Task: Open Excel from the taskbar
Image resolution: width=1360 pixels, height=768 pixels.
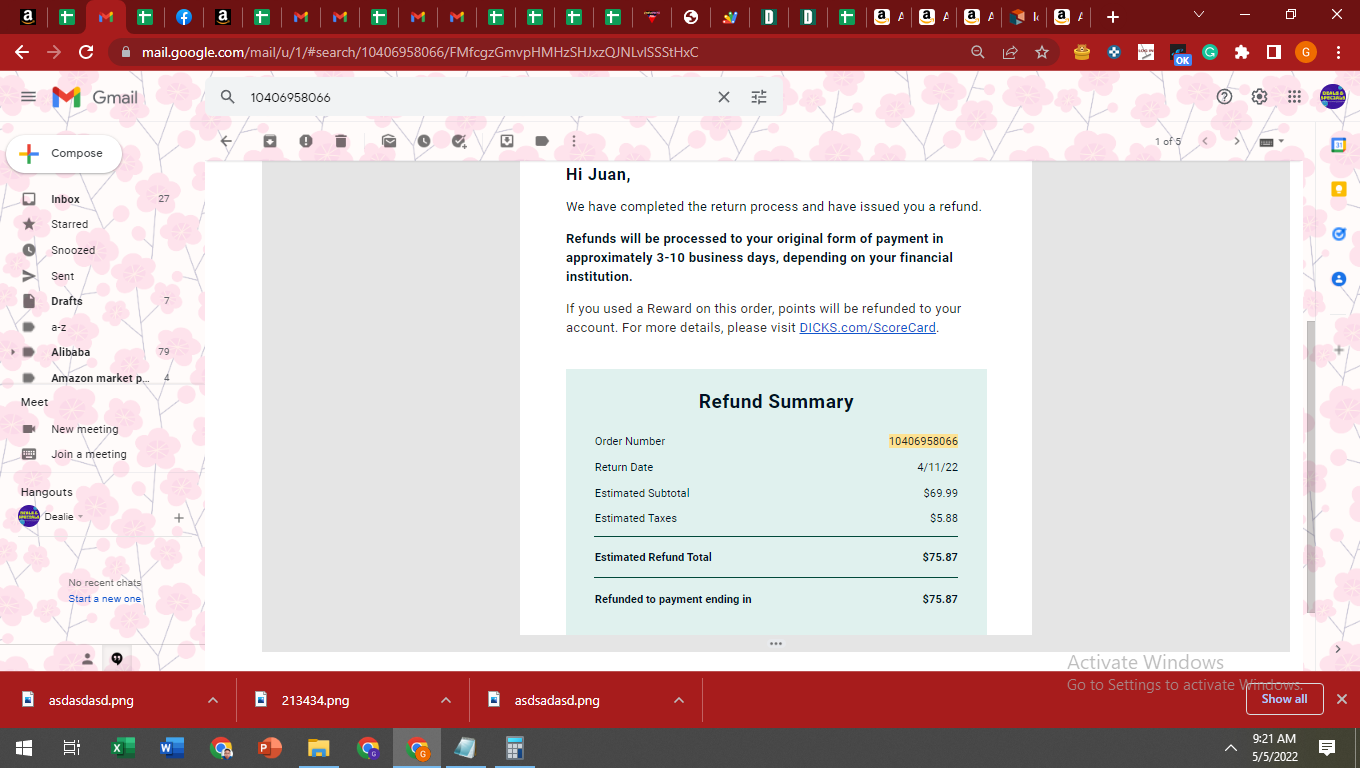Action: tap(123, 747)
